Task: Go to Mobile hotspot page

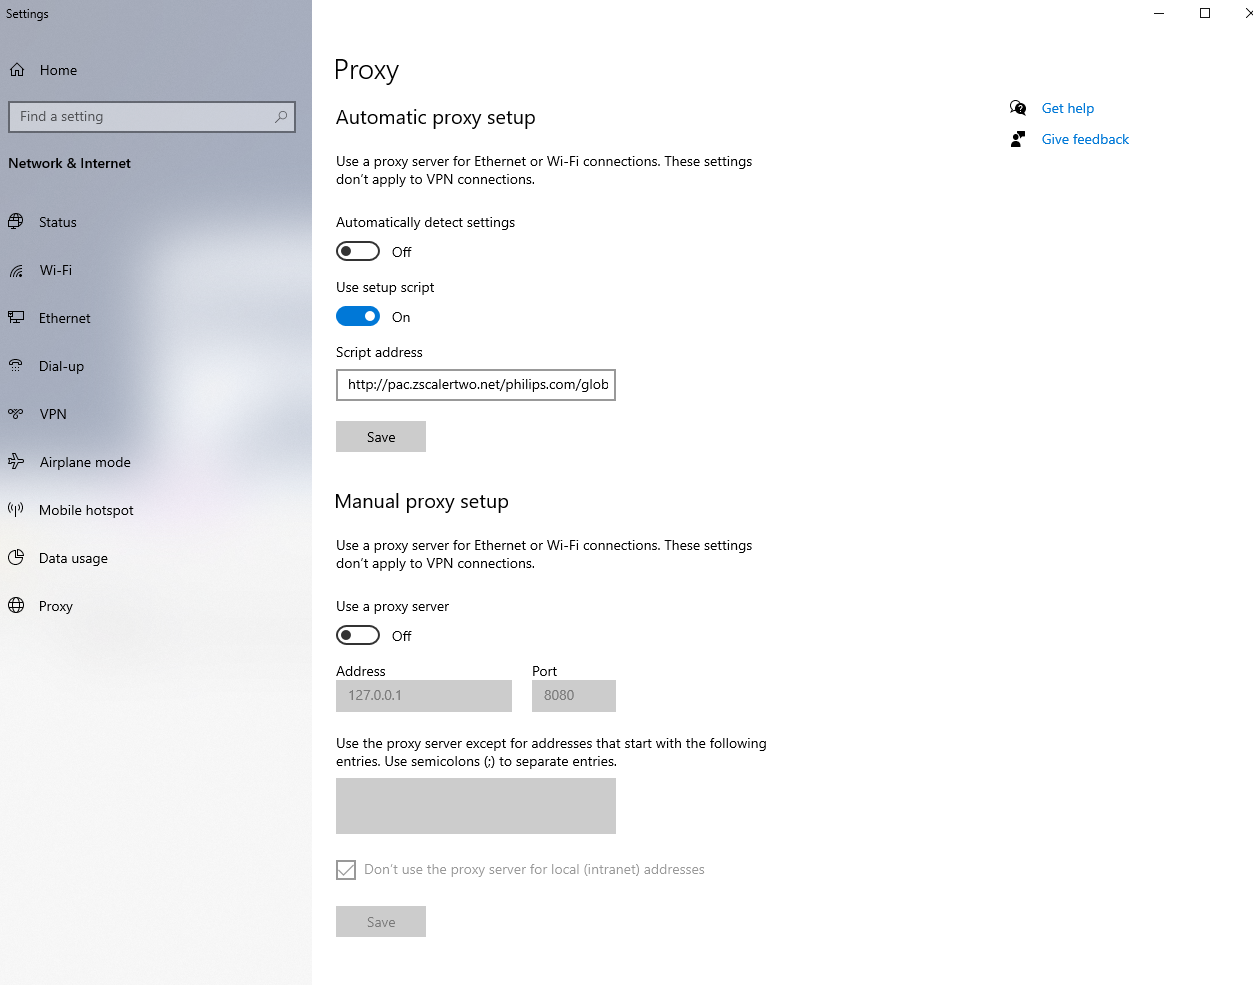Action: 86,510
